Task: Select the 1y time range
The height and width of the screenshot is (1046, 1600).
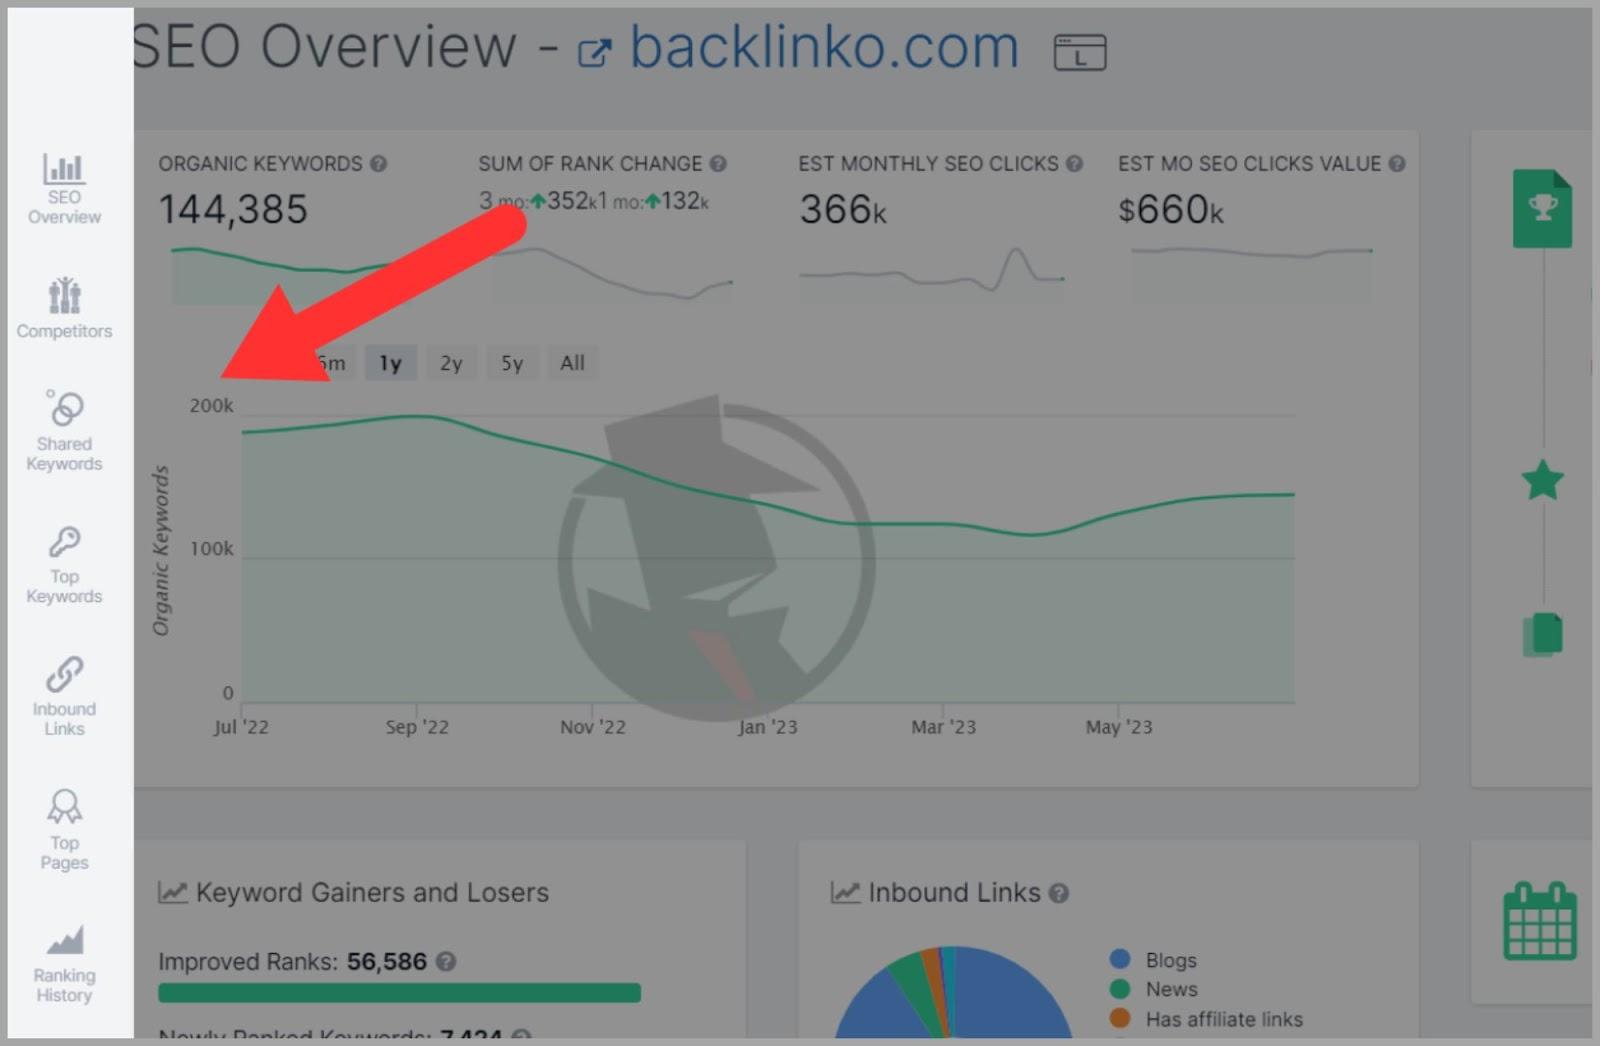Action: tap(390, 363)
